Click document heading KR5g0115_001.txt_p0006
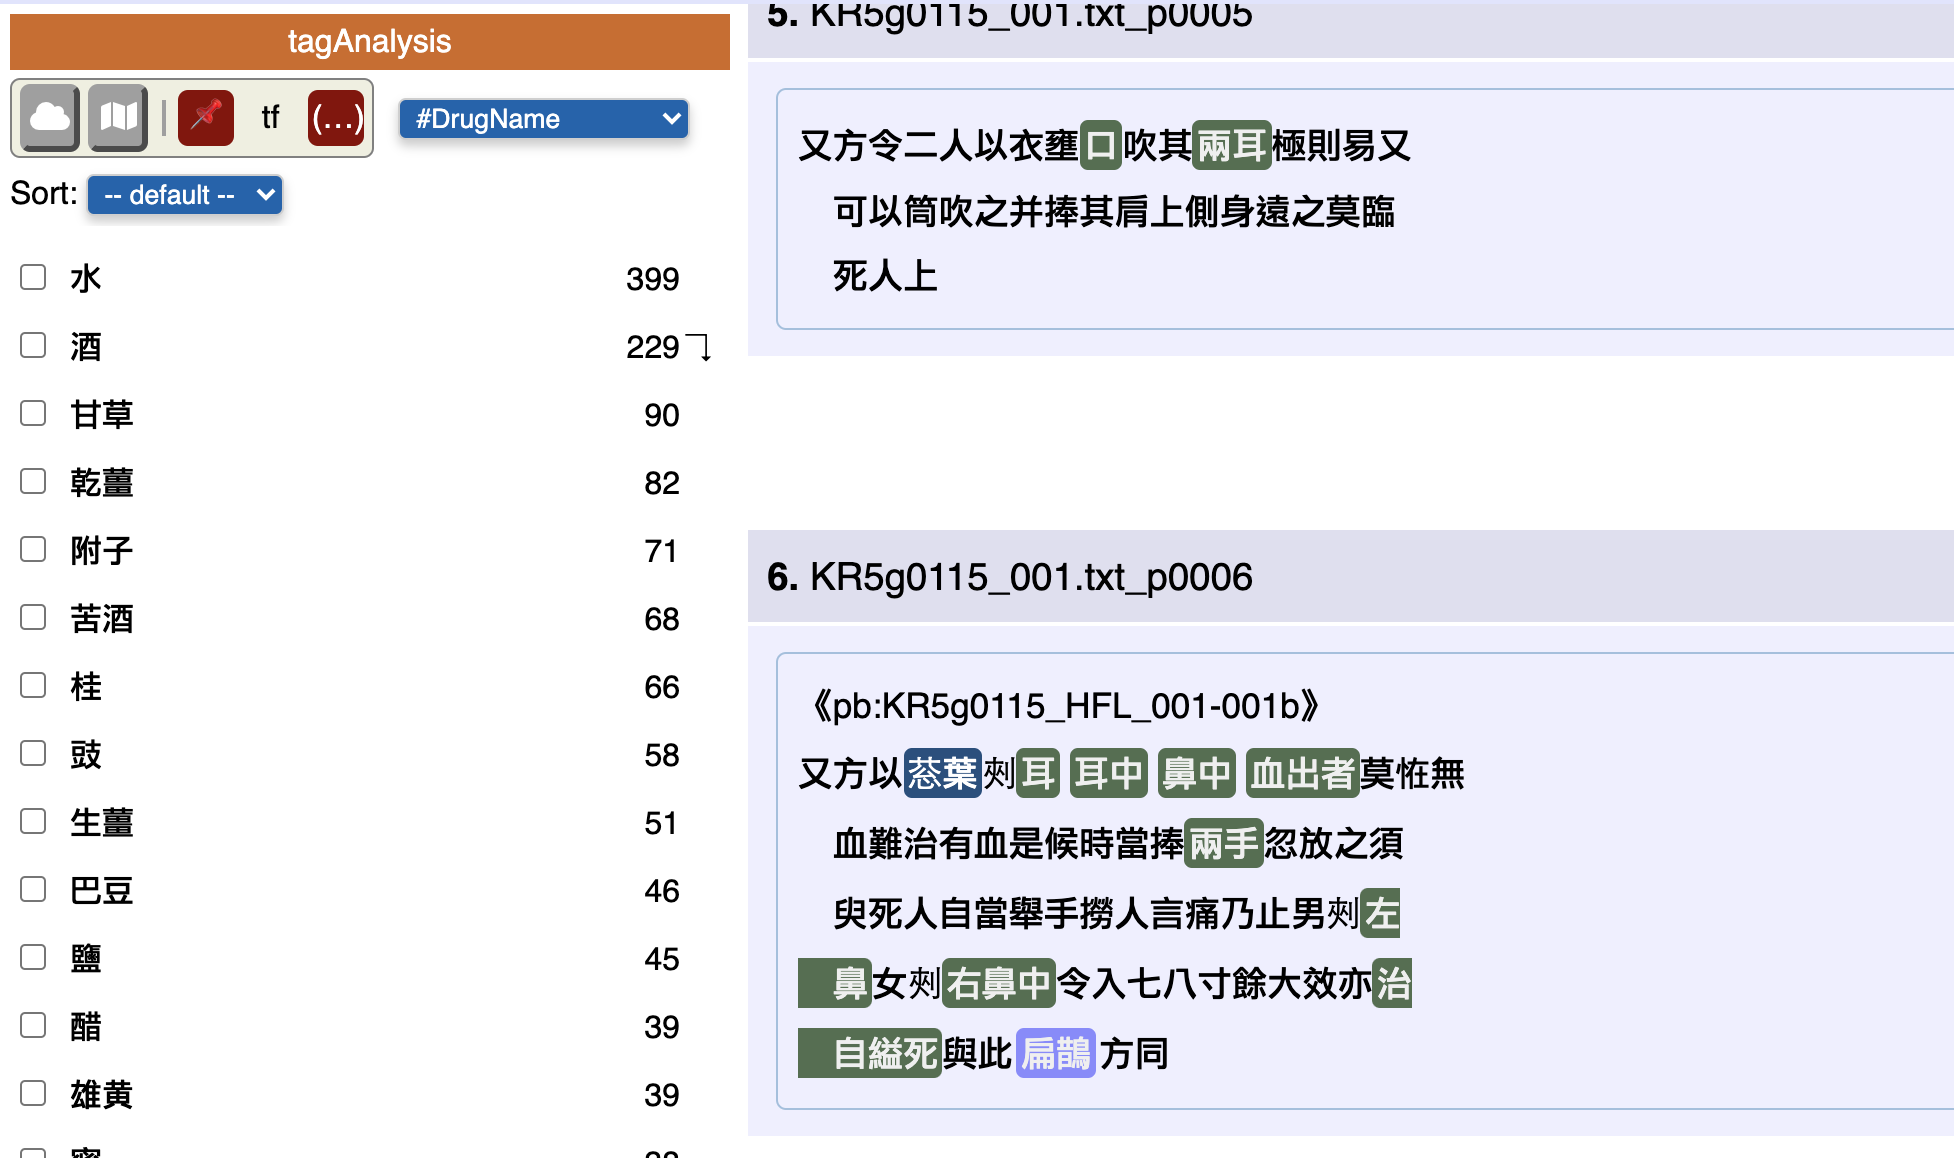 click(1030, 577)
